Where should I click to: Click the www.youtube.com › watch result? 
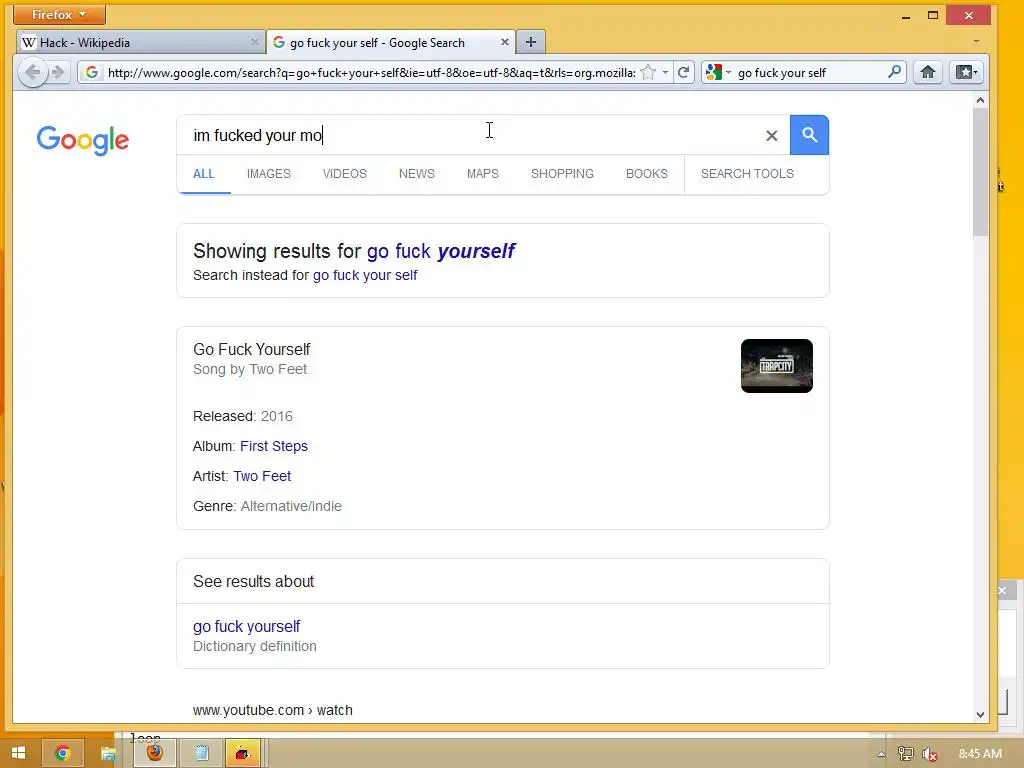pos(272,710)
